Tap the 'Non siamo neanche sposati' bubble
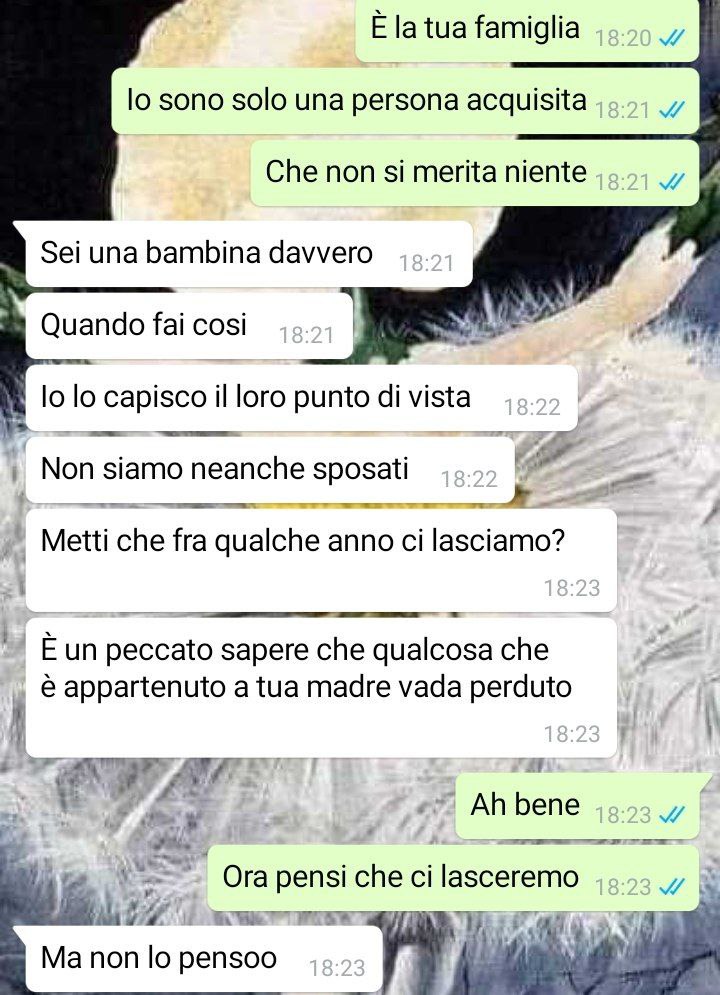 (270, 470)
